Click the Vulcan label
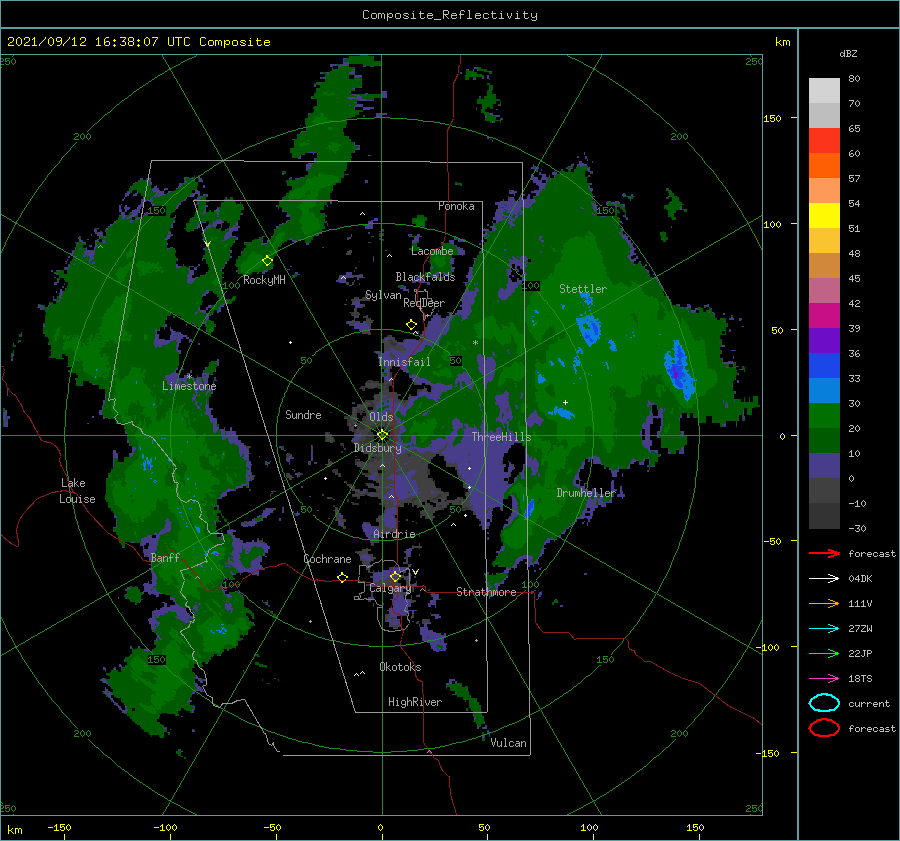900x841 pixels. click(508, 743)
